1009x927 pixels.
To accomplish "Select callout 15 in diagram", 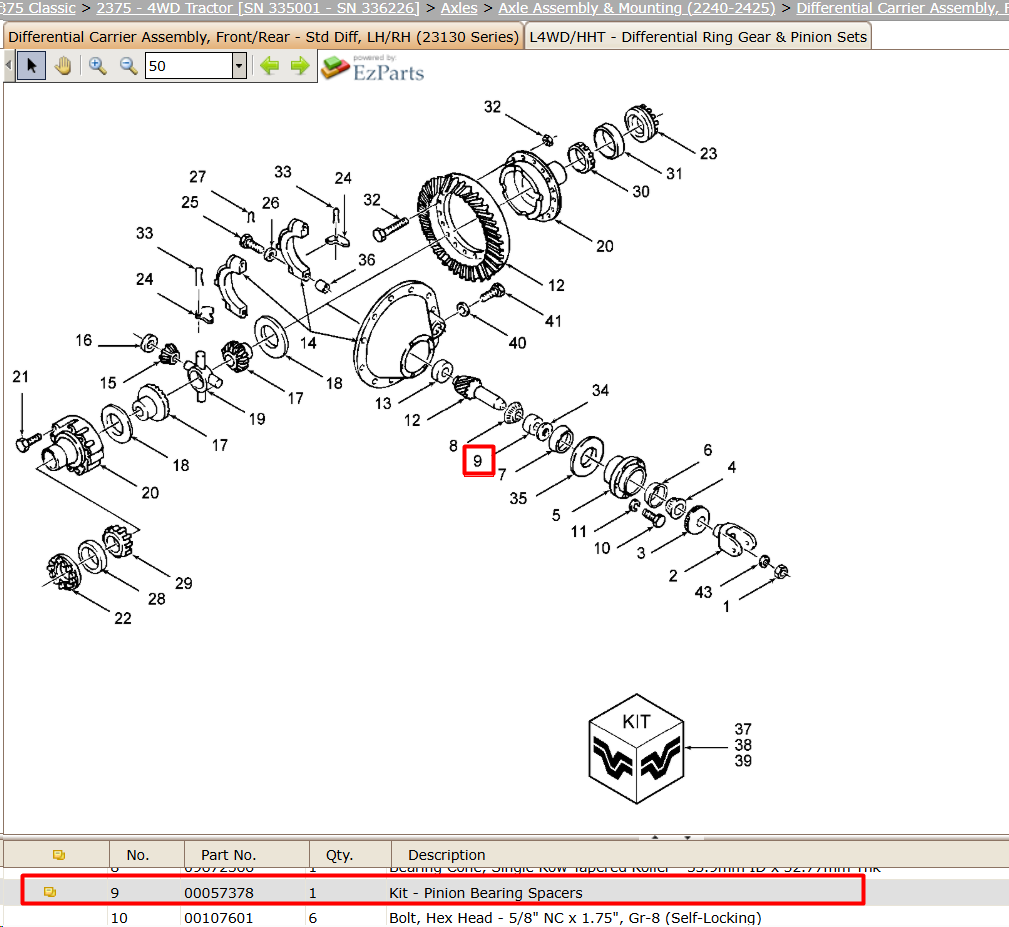I will (108, 383).
